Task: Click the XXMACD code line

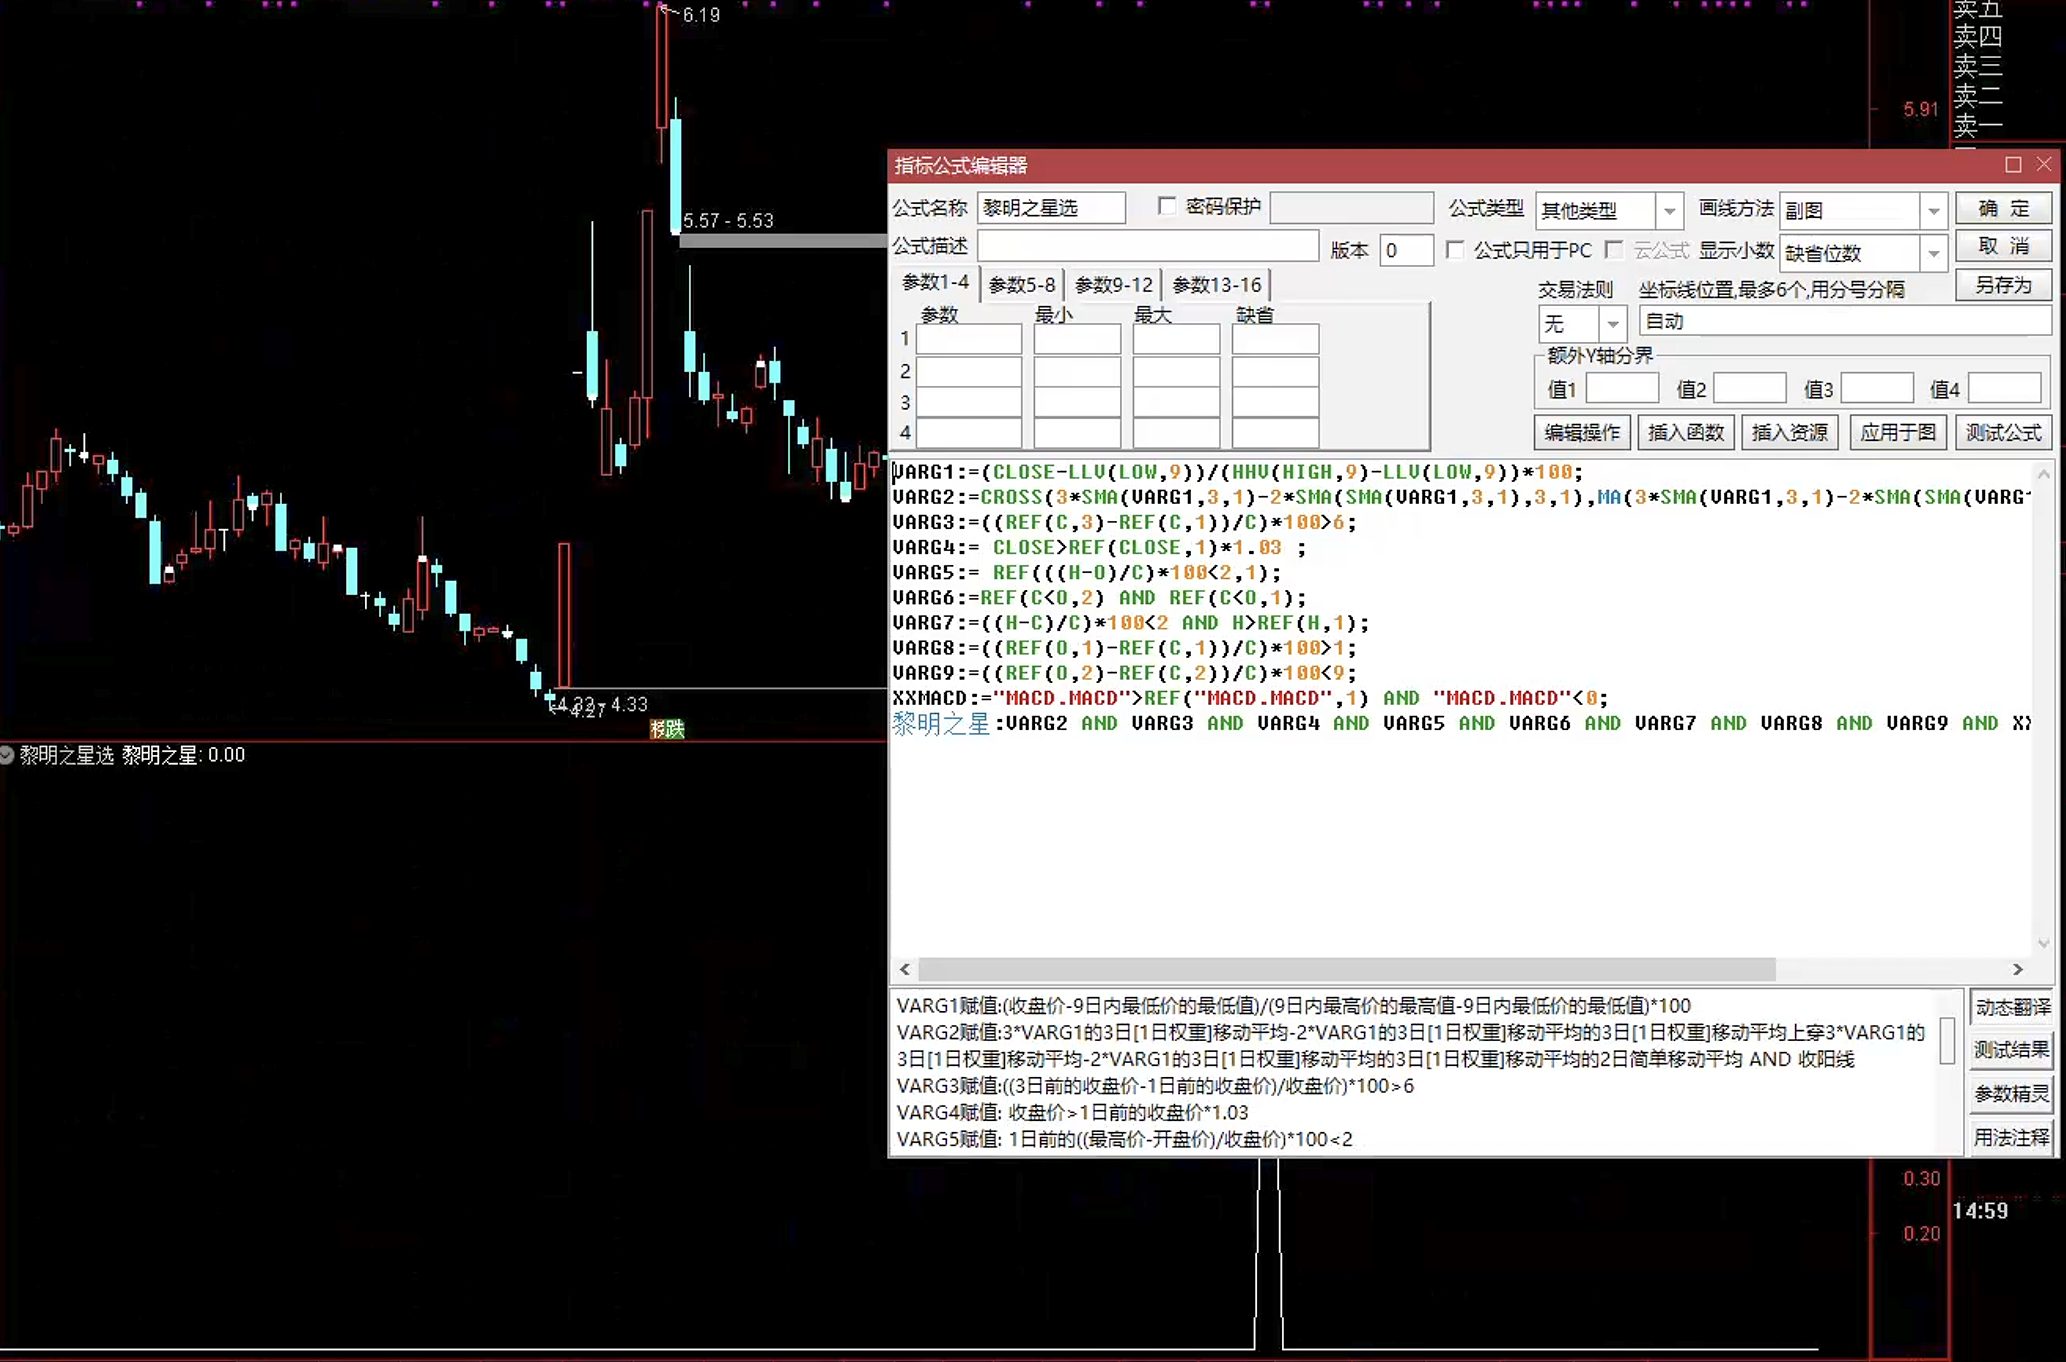Action: pyautogui.click(x=1250, y=698)
